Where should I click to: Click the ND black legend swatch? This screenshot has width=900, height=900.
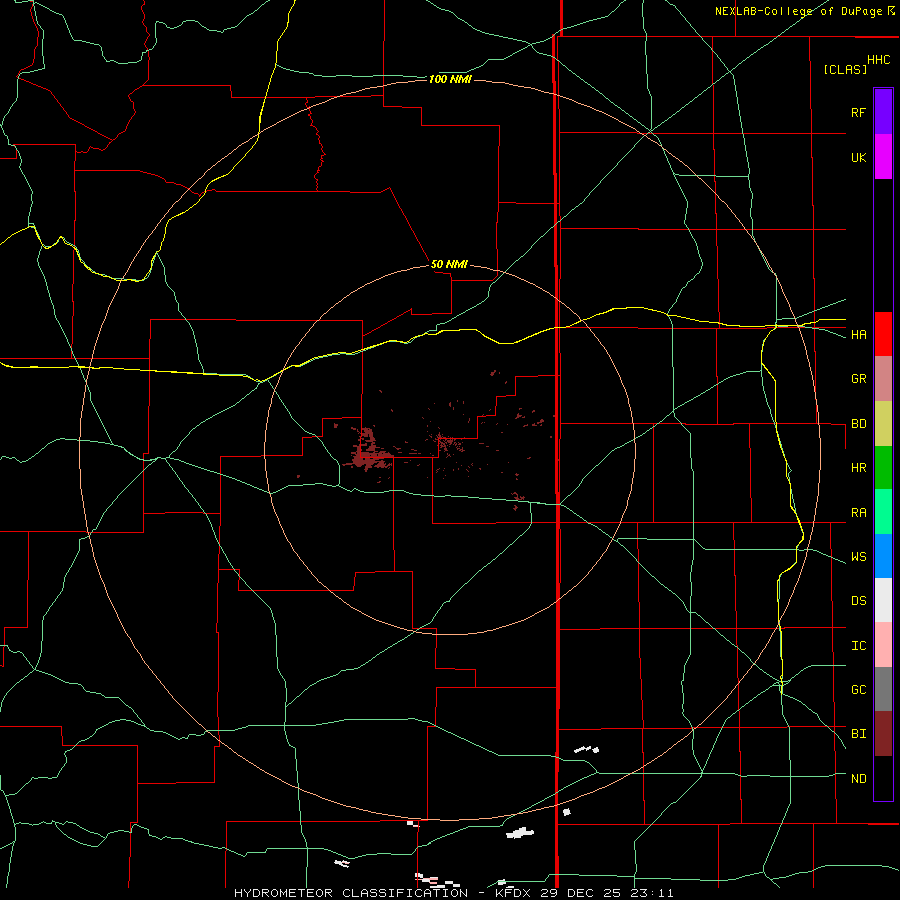883,778
